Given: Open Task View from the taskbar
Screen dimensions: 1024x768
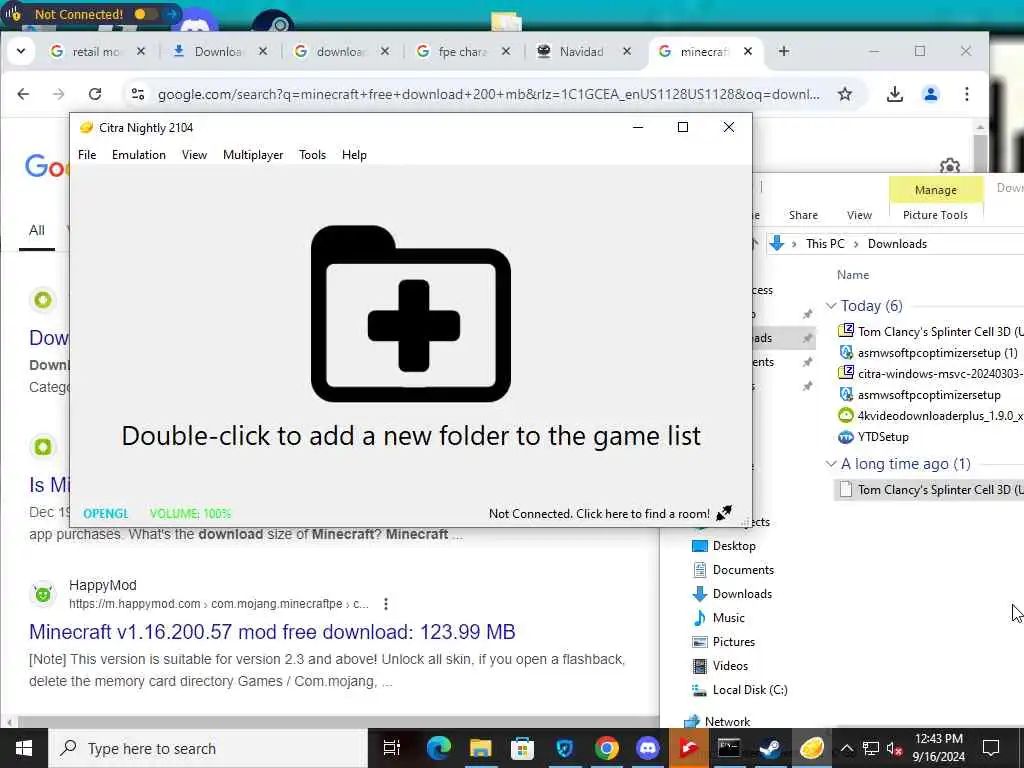Looking at the screenshot, I should pos(391,748).
